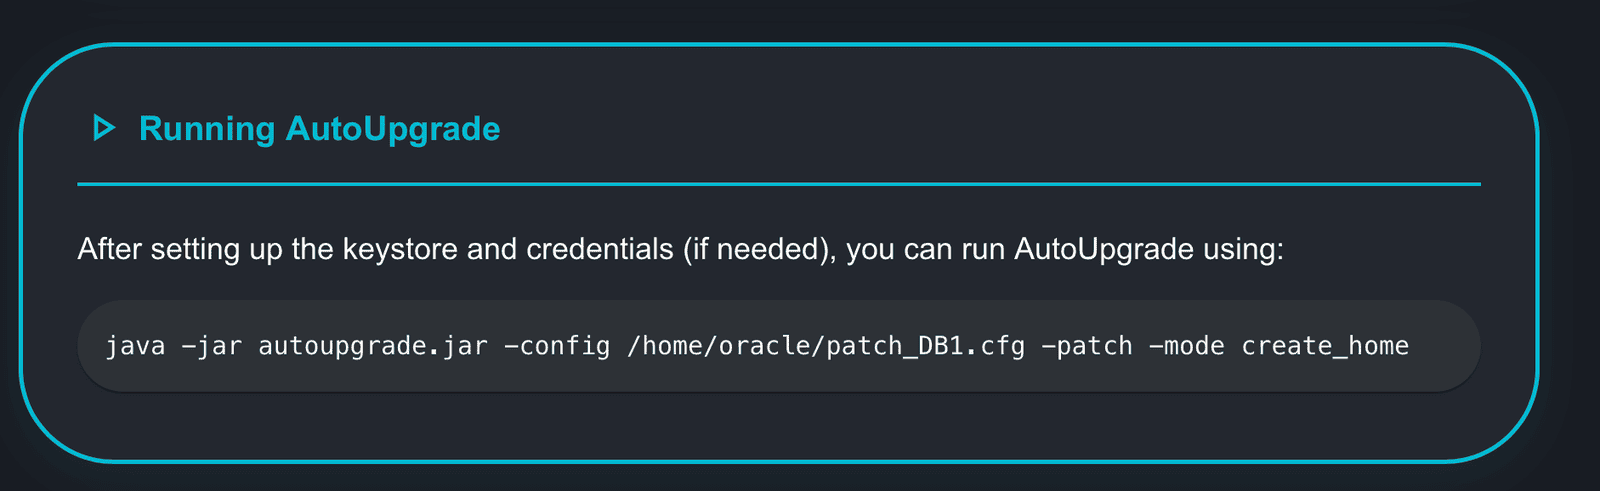1600x491 pixels.
Task: Click the word "Running" in the heading
Action: pos(207,128)
